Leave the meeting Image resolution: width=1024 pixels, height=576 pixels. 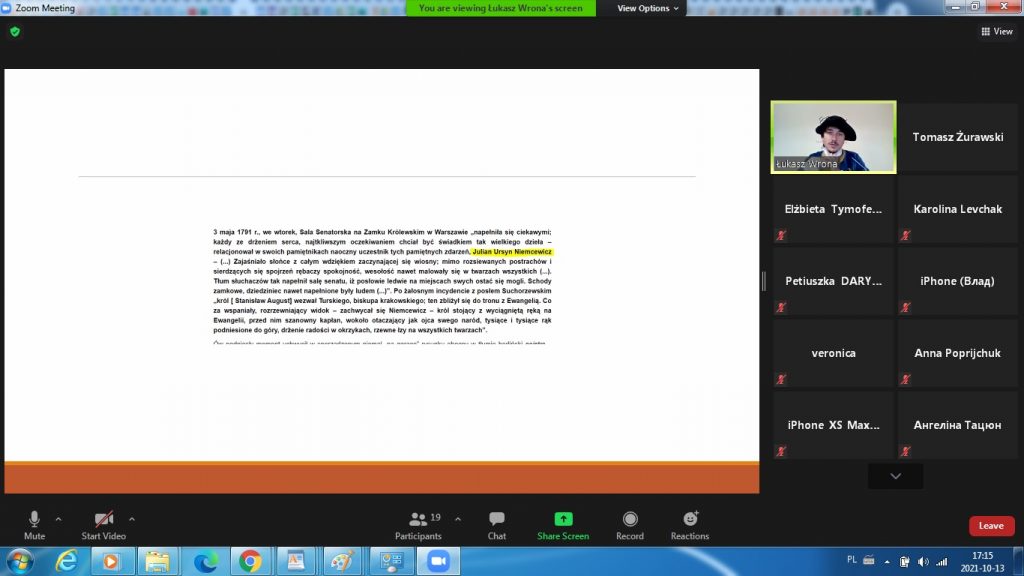coord(990,526)
